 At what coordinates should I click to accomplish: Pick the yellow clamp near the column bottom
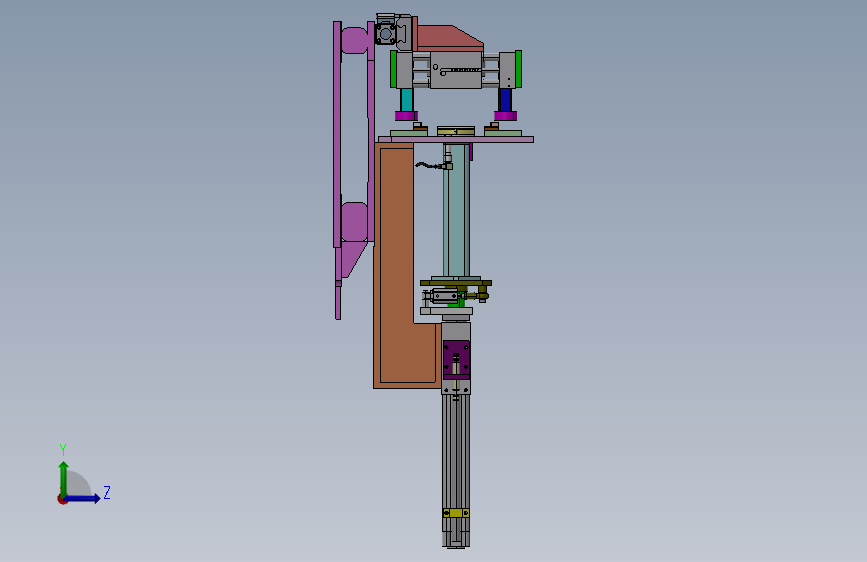[456, 513]
